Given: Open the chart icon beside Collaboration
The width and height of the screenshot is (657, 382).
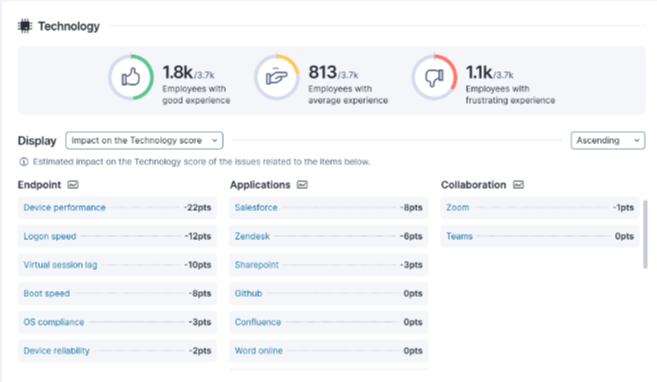Looking at the screenshot, I should pyautogui.click(x=518, y=185).
